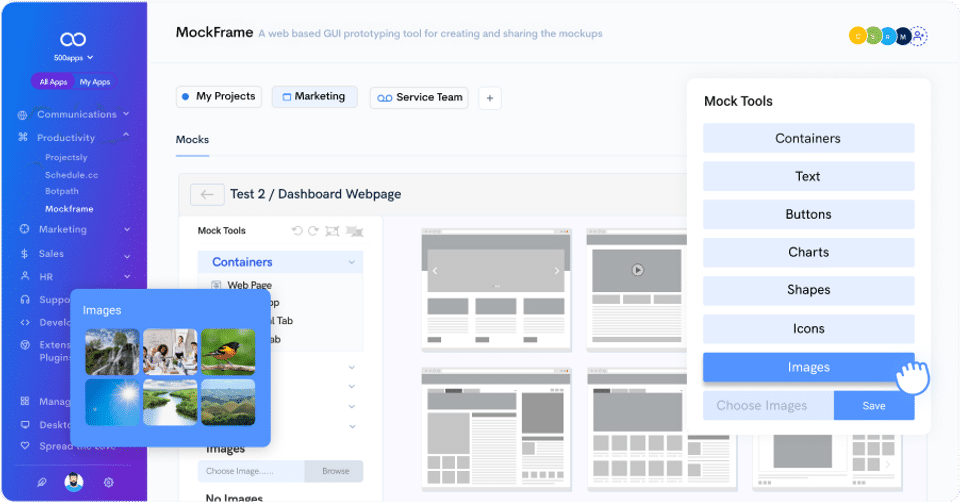This screenshot has width=960, height=502.
Task: Choose Buttons in Mock Tools popup
Action: coord(808,214)
